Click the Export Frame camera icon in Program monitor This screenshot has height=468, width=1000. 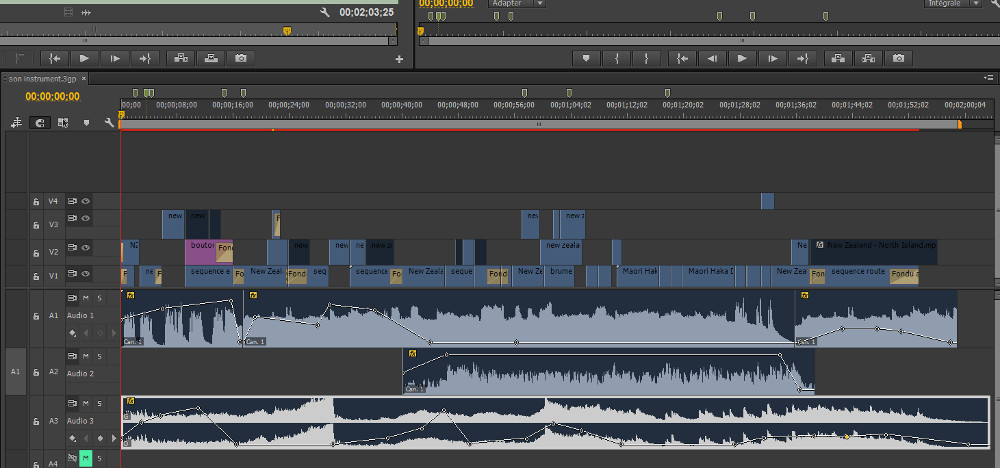pos(899,58)
